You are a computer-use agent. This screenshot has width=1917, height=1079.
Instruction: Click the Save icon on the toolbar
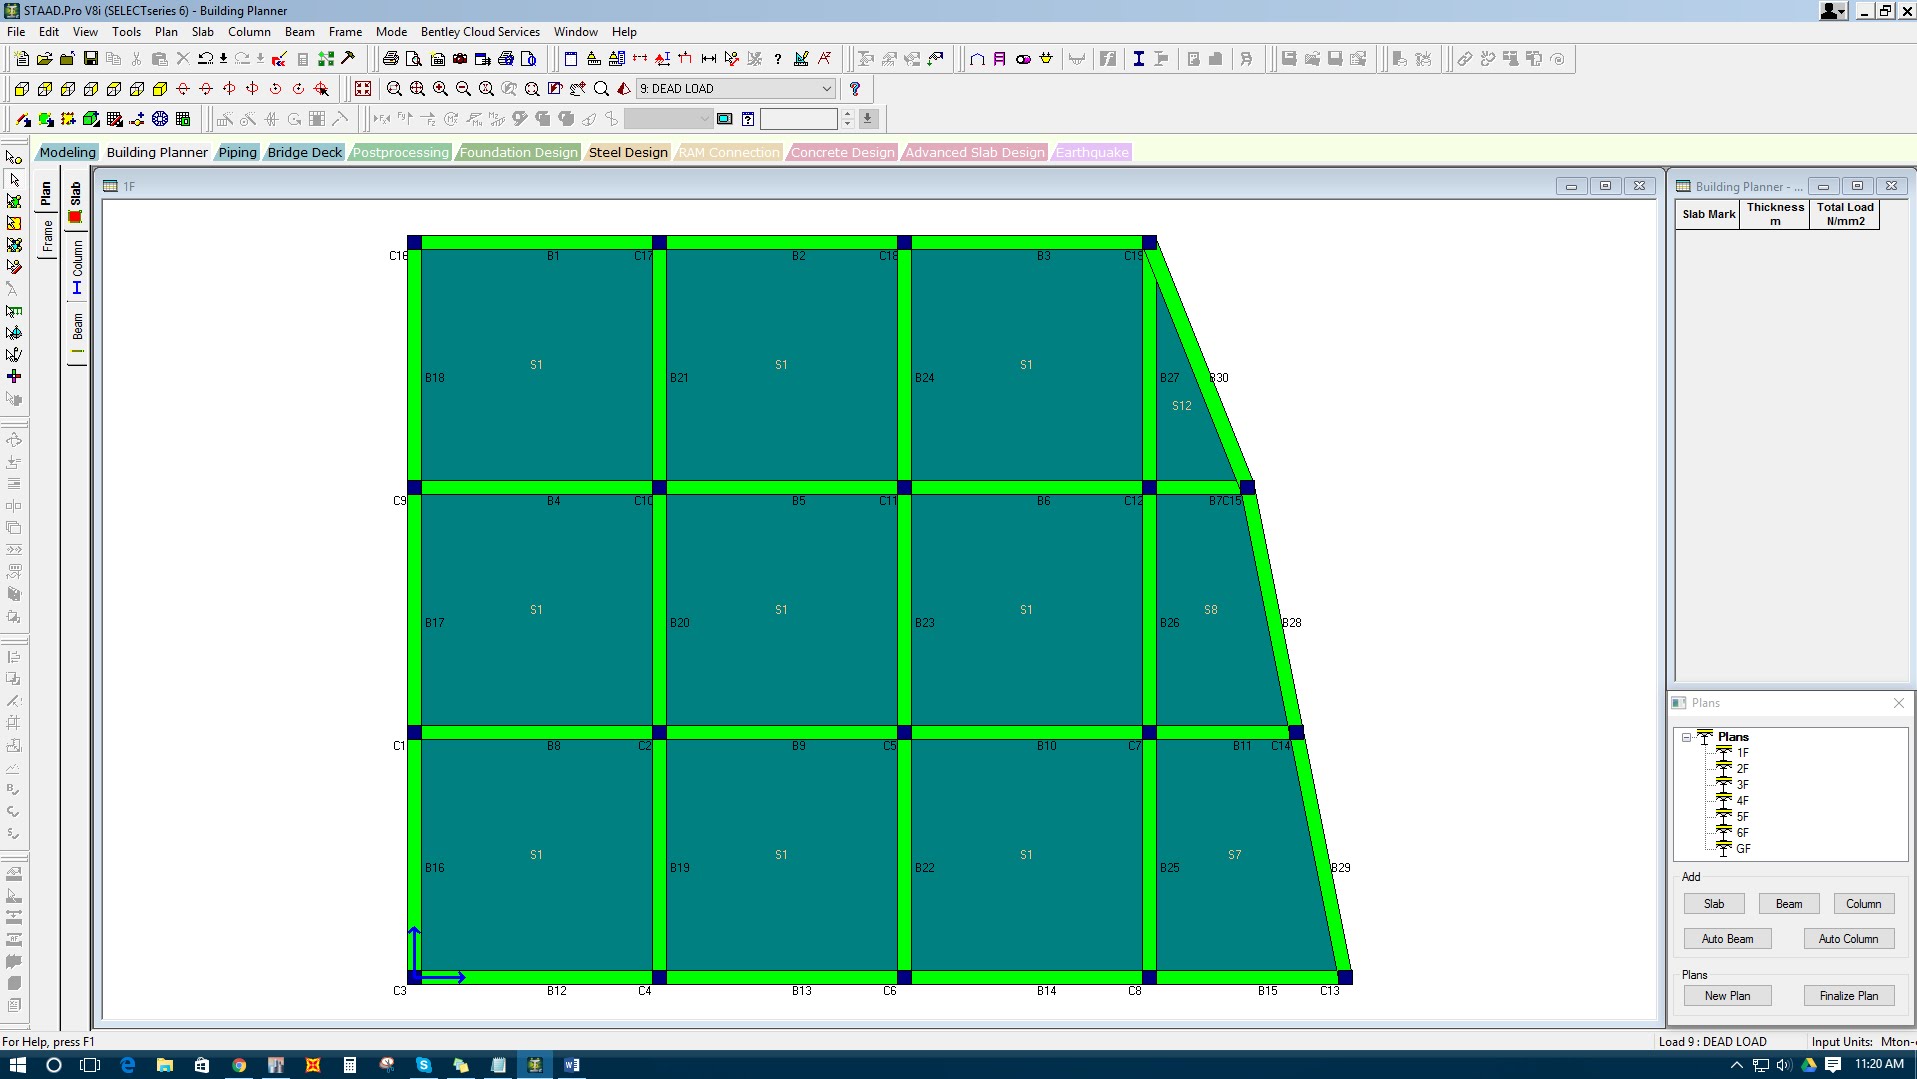click(x=91, y=59)
